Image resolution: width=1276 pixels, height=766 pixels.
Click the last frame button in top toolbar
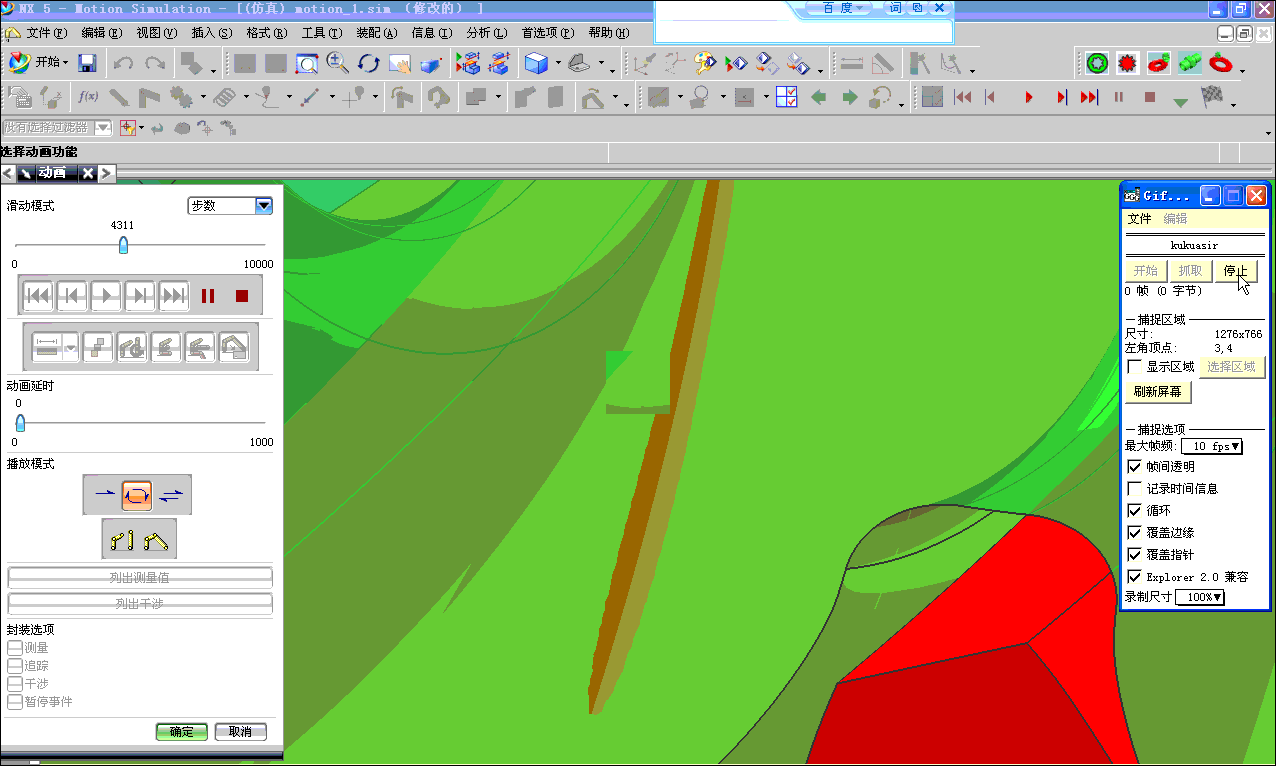(x=1090, y=97)
